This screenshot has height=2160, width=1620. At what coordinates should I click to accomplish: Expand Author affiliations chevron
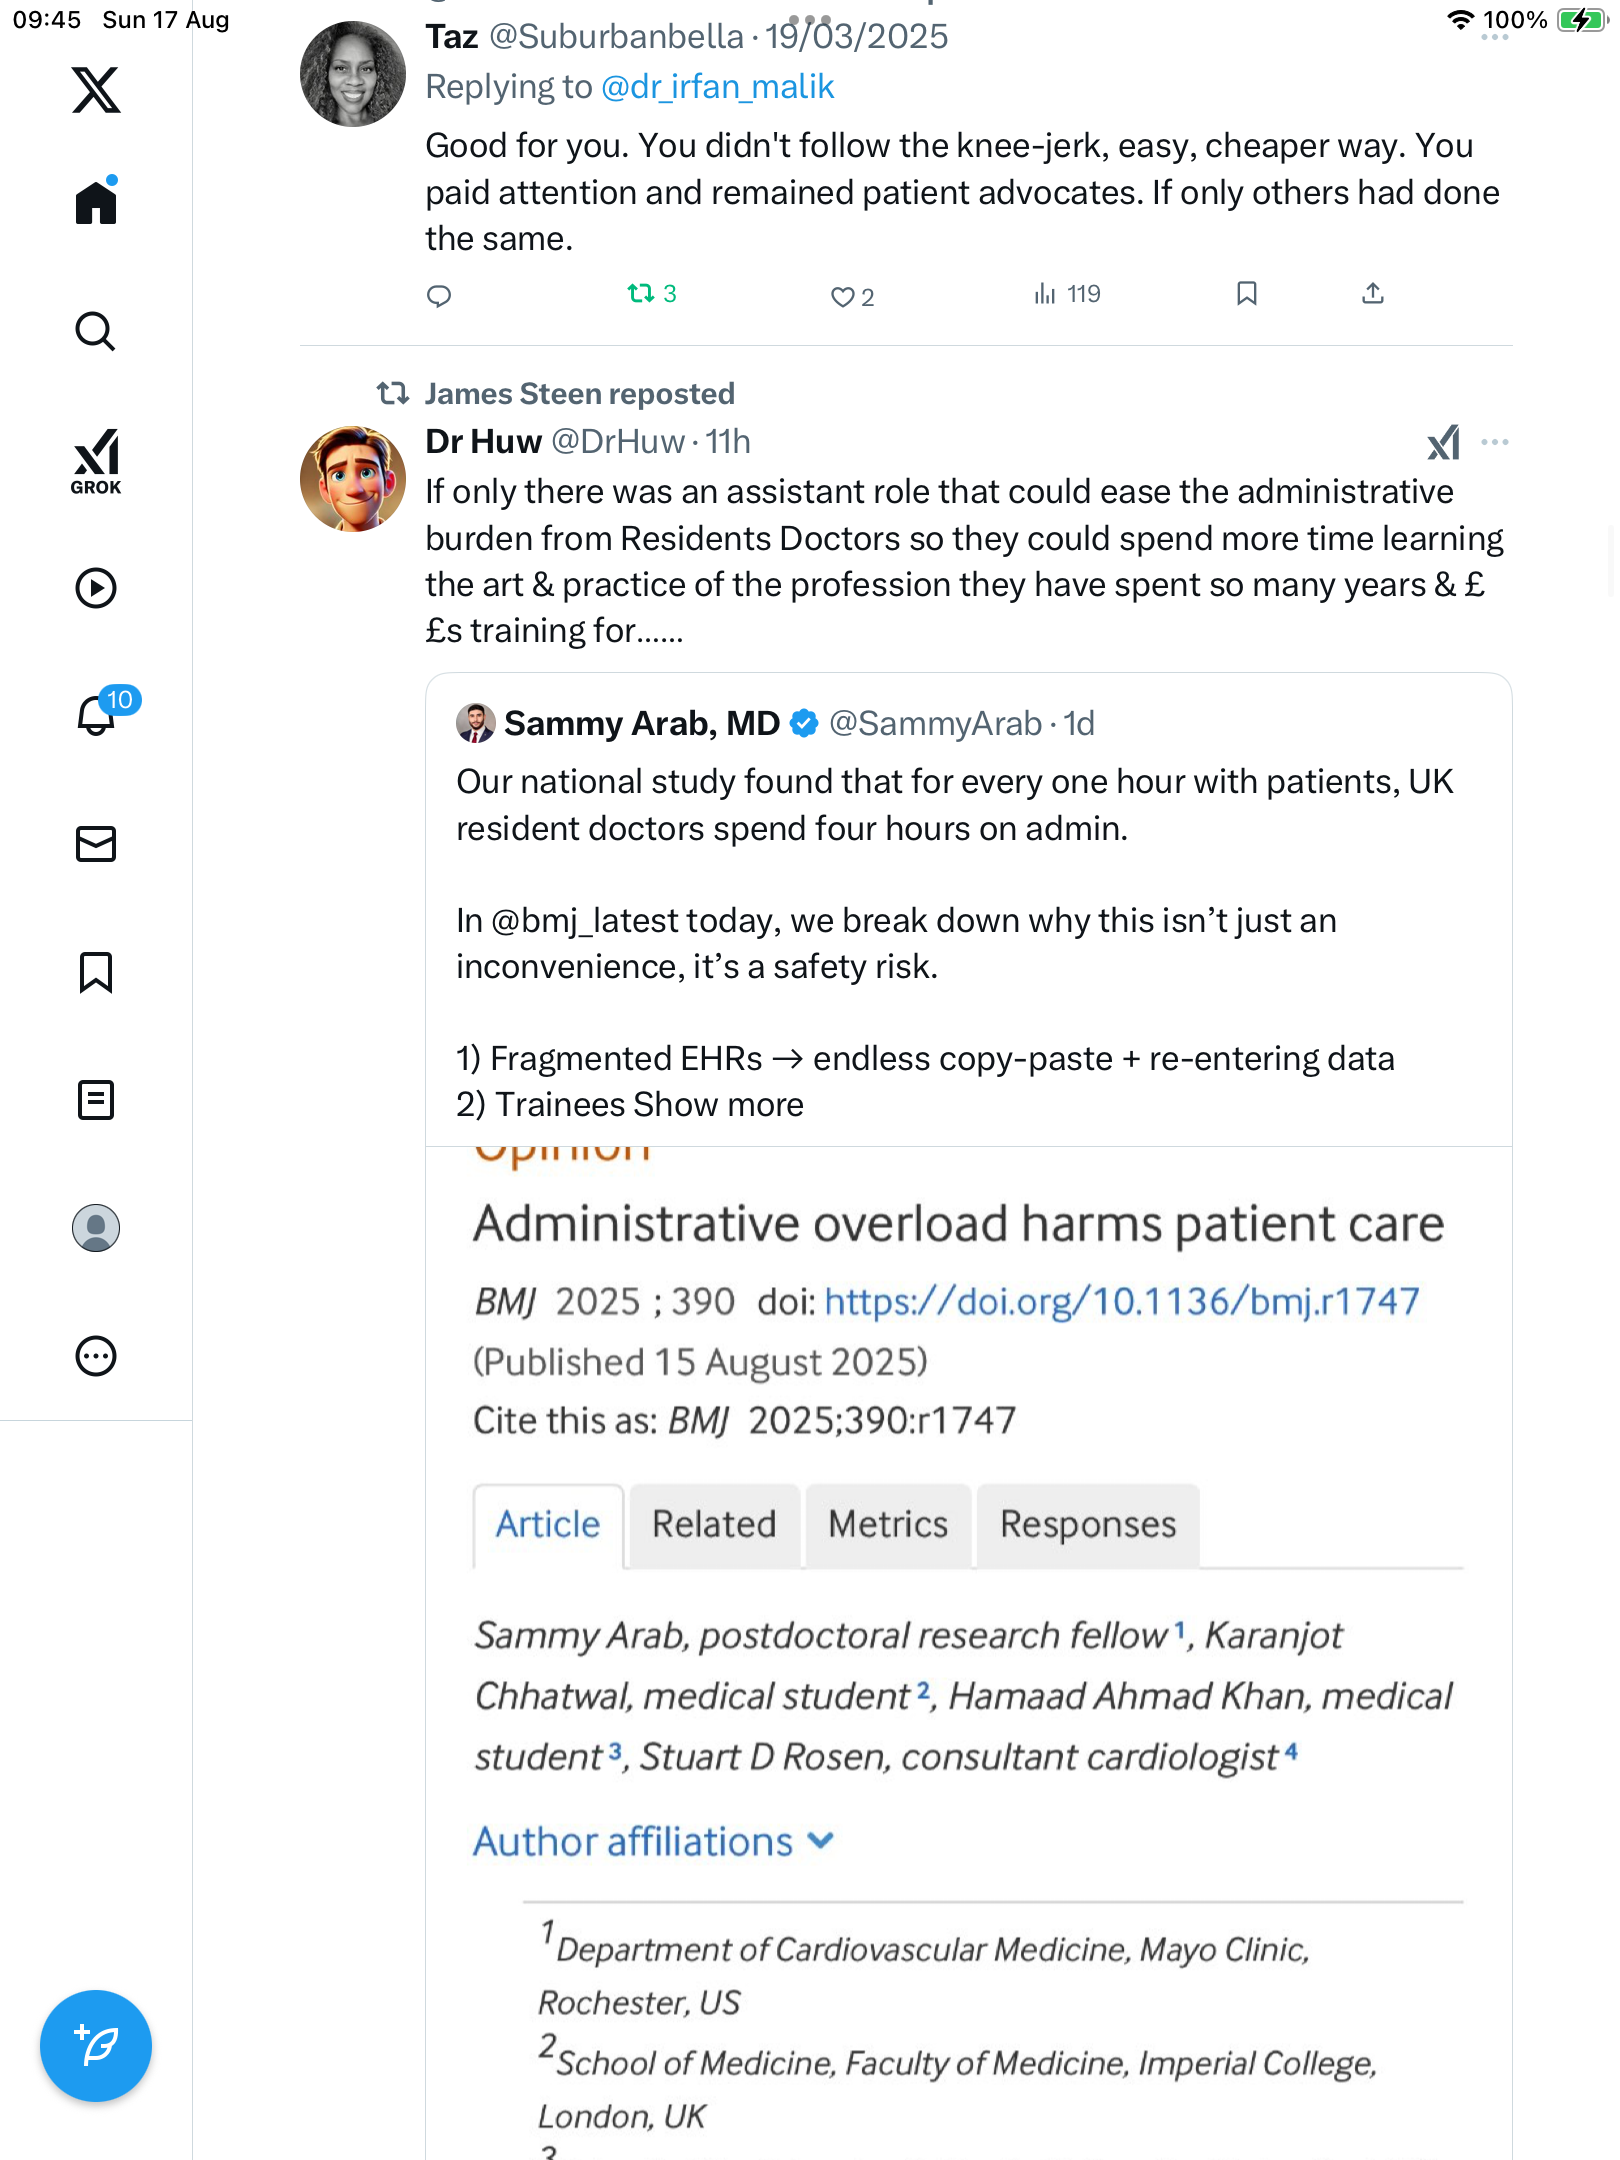tap(821, 1840)
